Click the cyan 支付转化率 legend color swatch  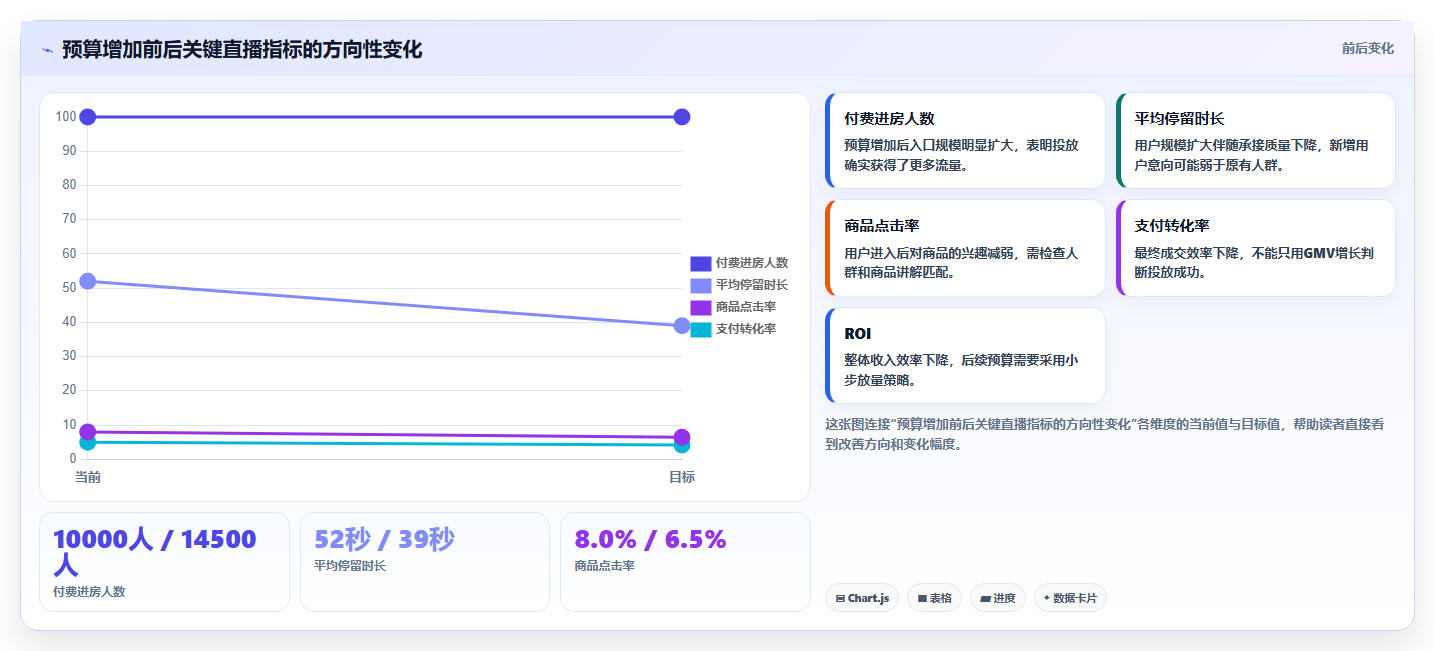coord(701,329)
